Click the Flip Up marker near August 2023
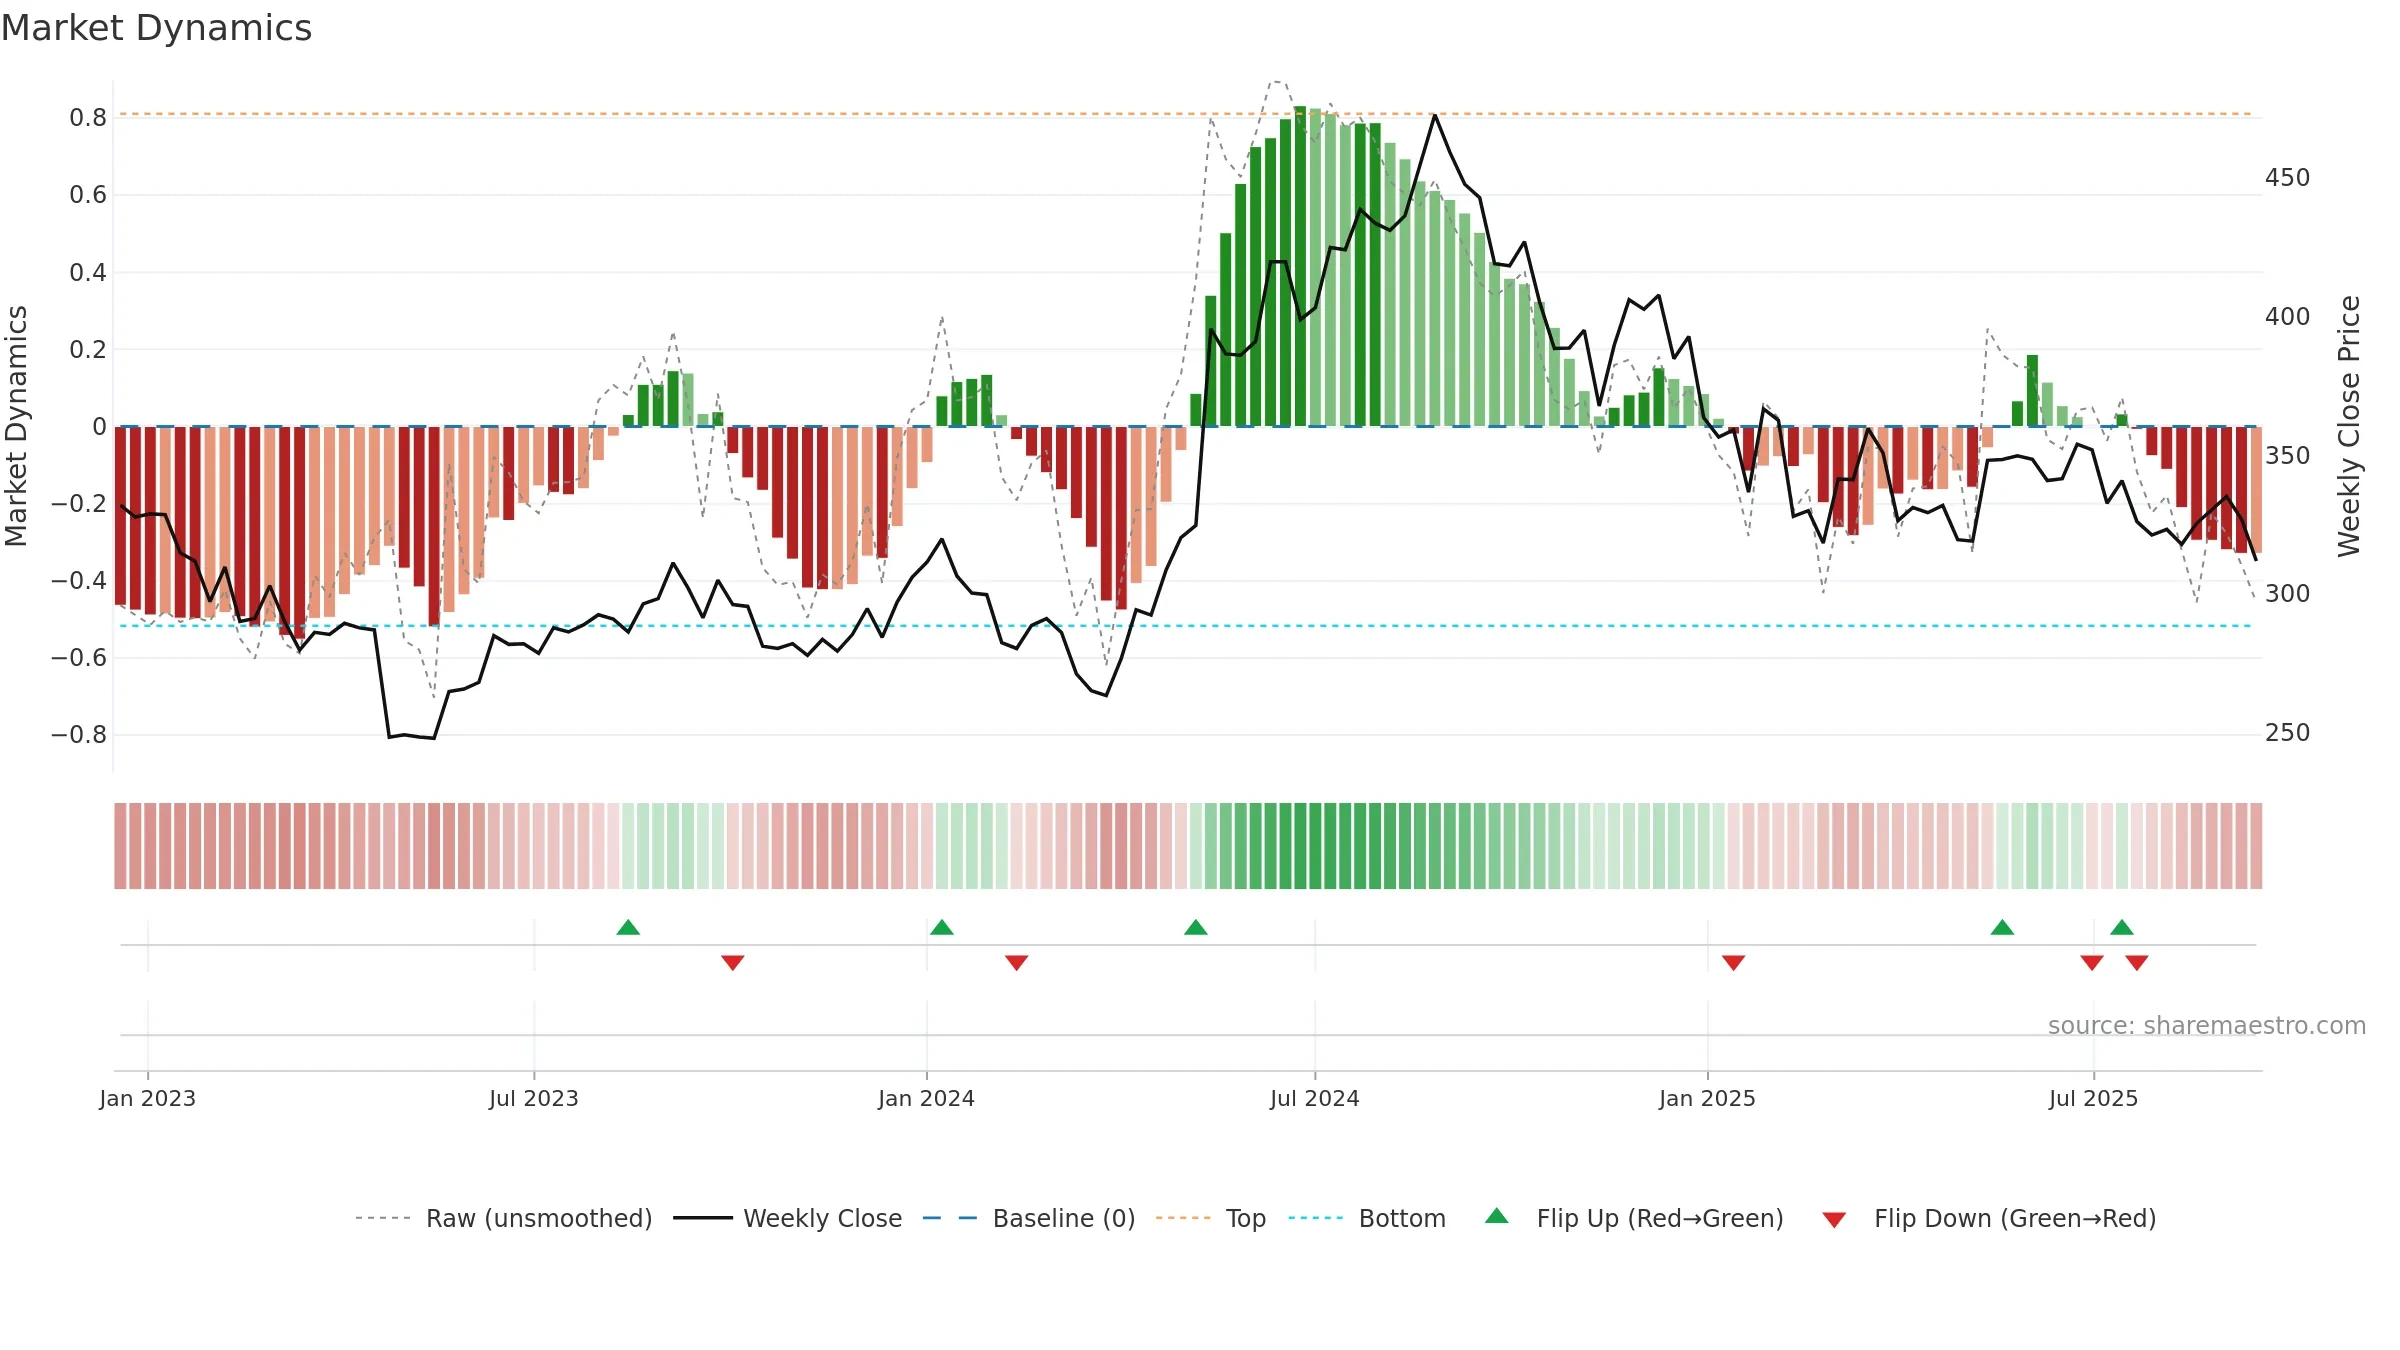 [628, 927]
